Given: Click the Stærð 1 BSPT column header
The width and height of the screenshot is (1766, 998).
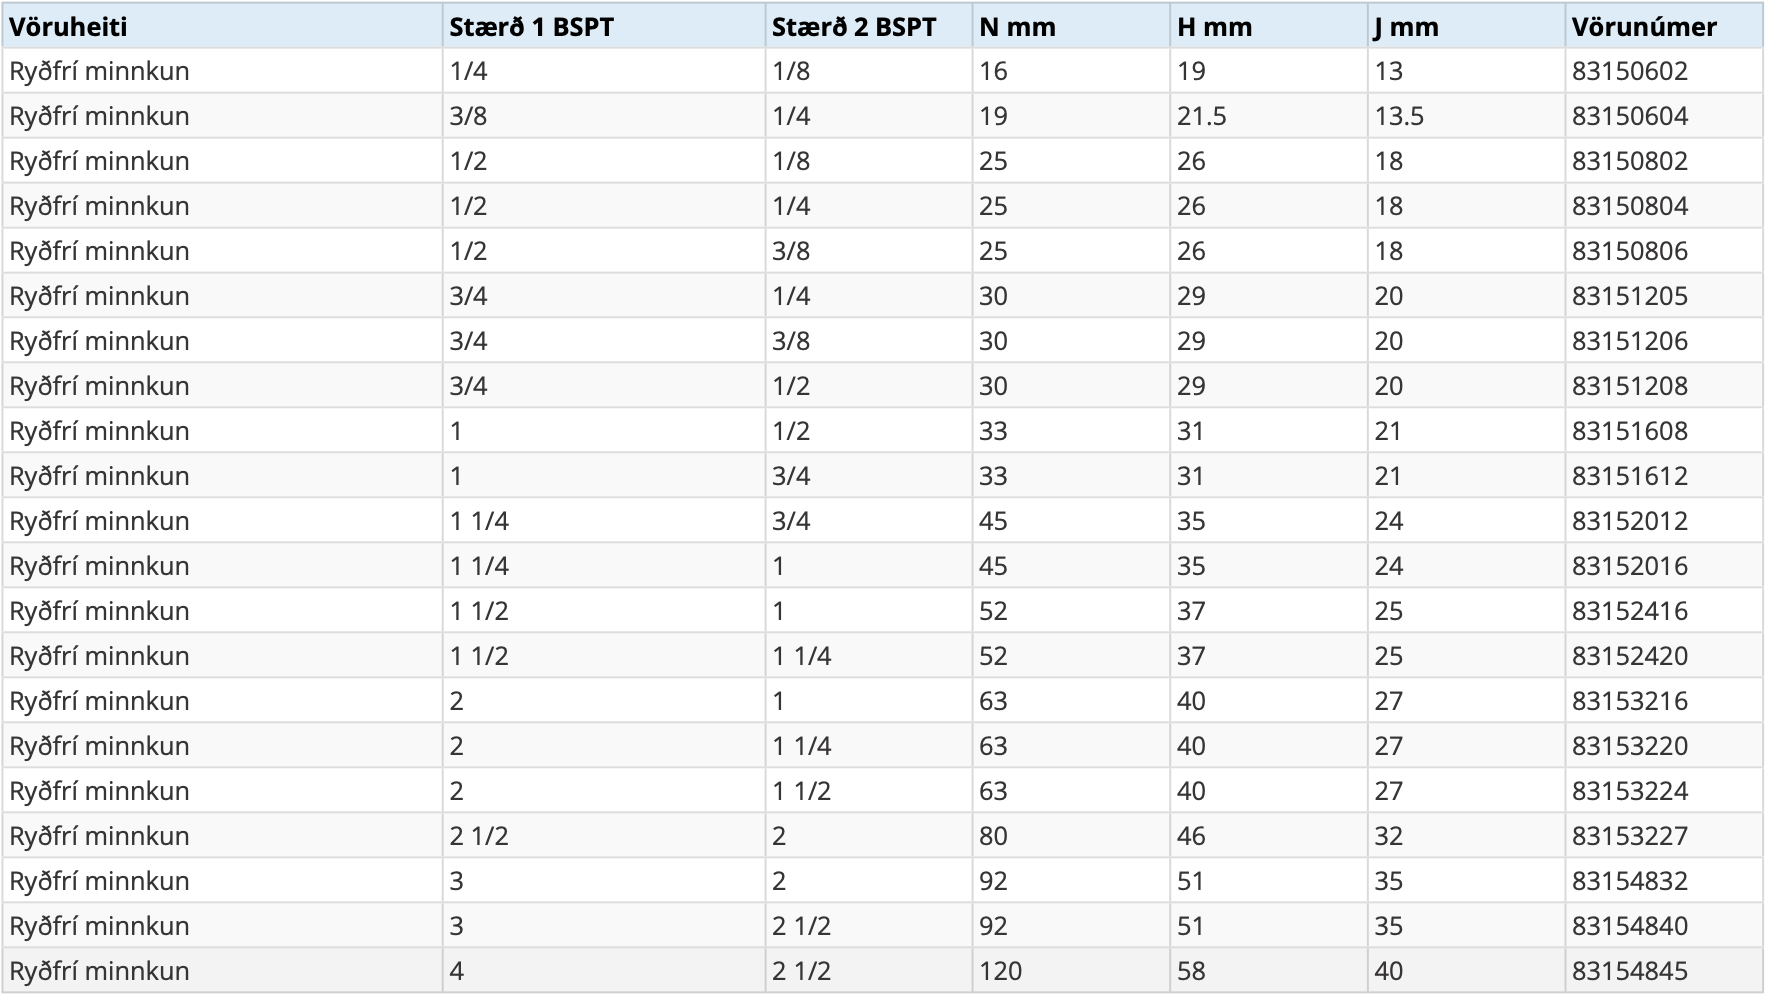Looking at the screenshot, I should (531, 27).
